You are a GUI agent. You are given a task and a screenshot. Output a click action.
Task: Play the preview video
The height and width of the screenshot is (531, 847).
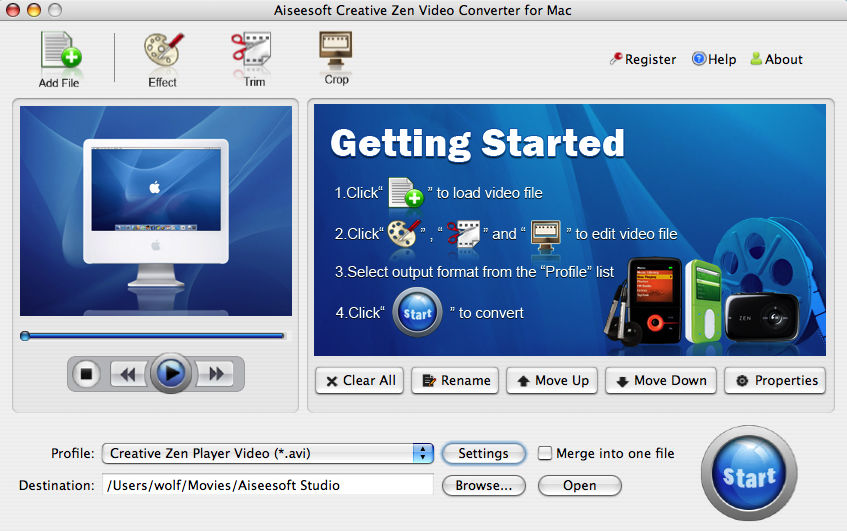[x=171, y=373]
